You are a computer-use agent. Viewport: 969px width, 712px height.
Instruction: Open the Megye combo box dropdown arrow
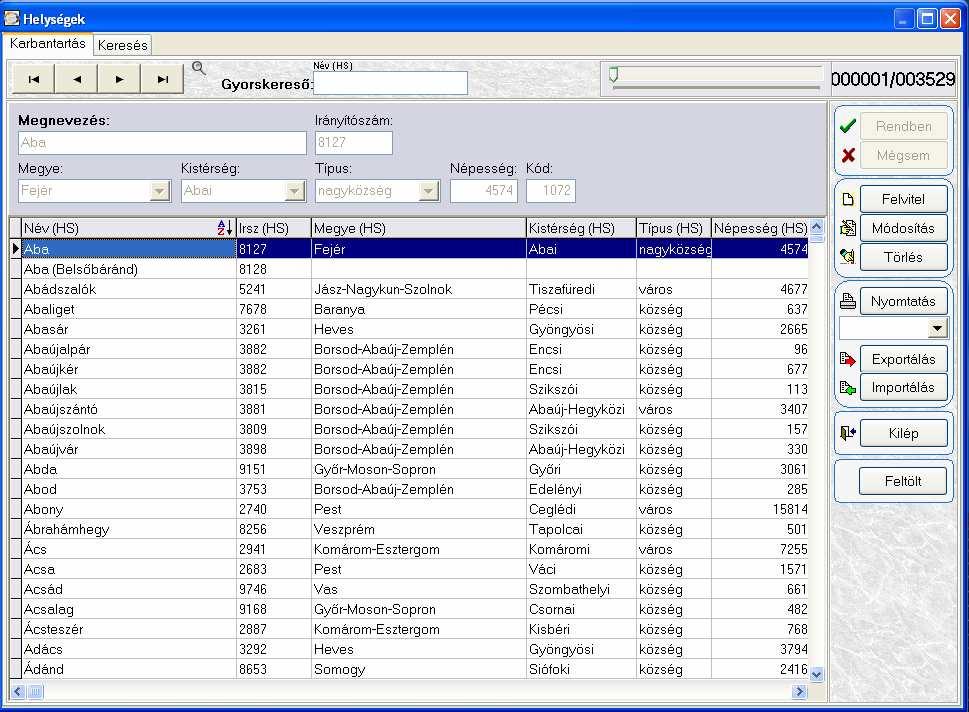click(x=160, y=190)
